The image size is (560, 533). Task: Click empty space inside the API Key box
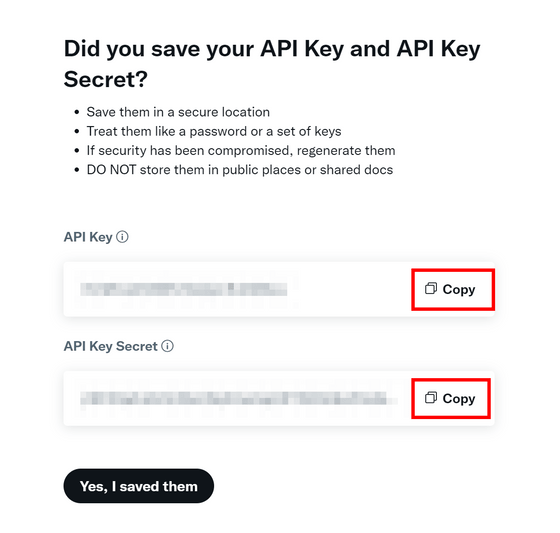[350, 289]
